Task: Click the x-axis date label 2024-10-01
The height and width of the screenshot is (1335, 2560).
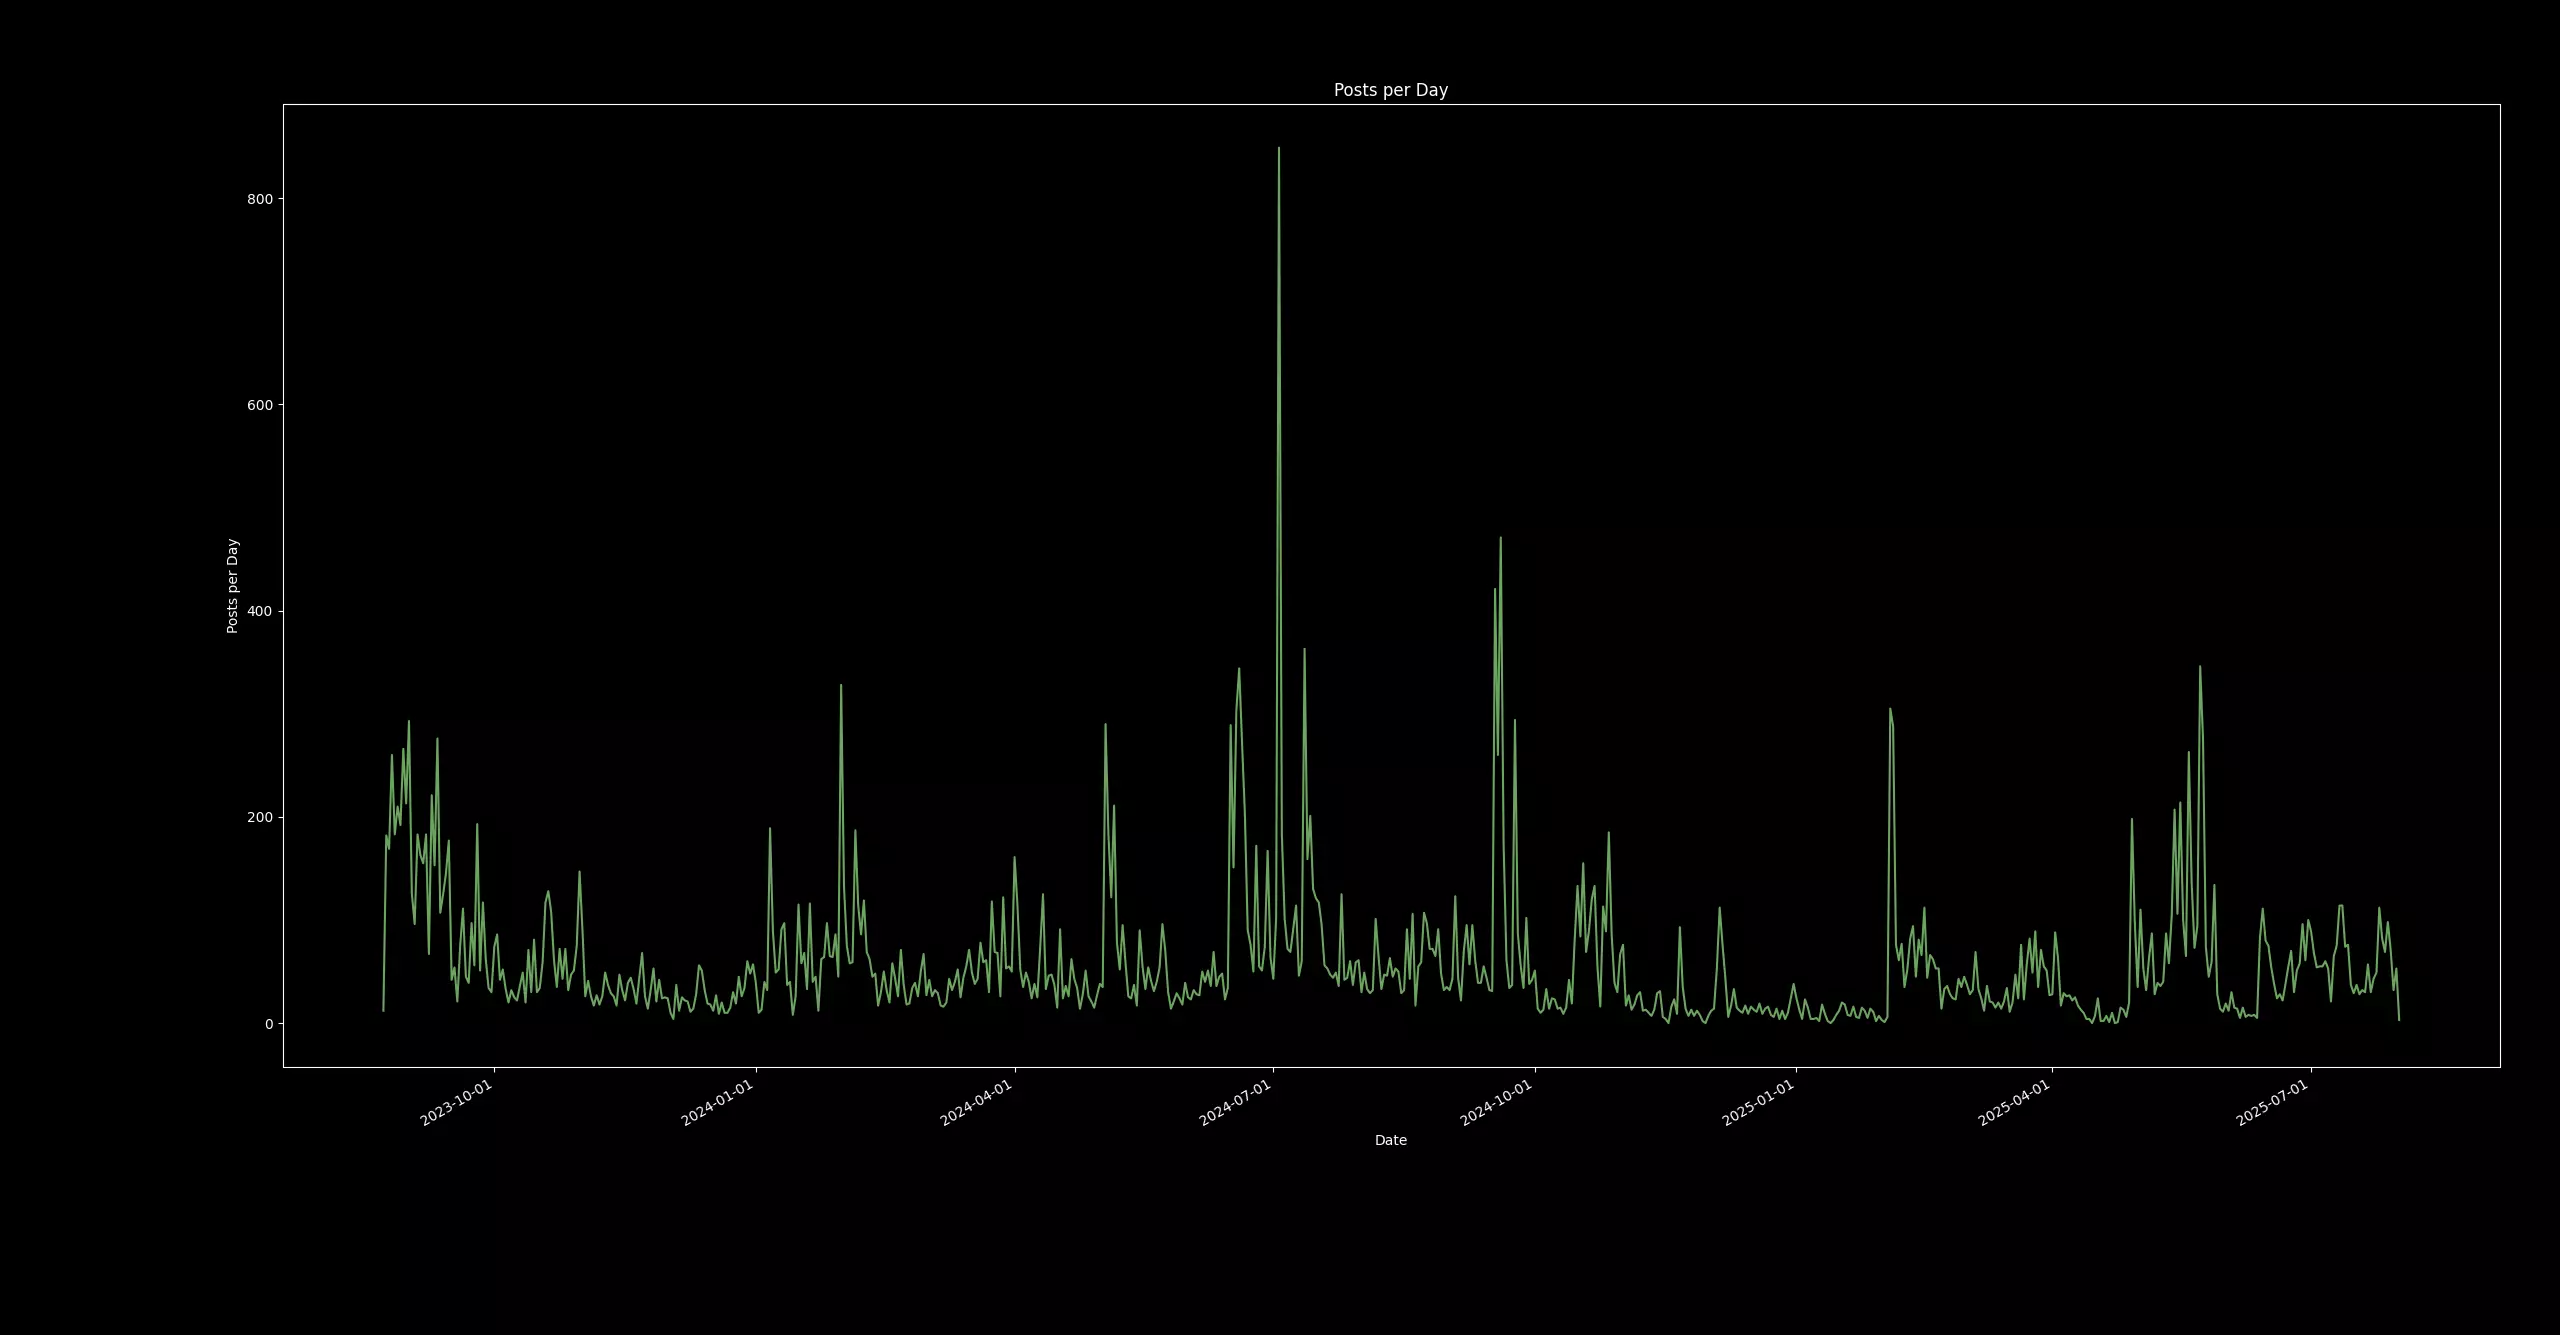Action: point(1497,1103)
